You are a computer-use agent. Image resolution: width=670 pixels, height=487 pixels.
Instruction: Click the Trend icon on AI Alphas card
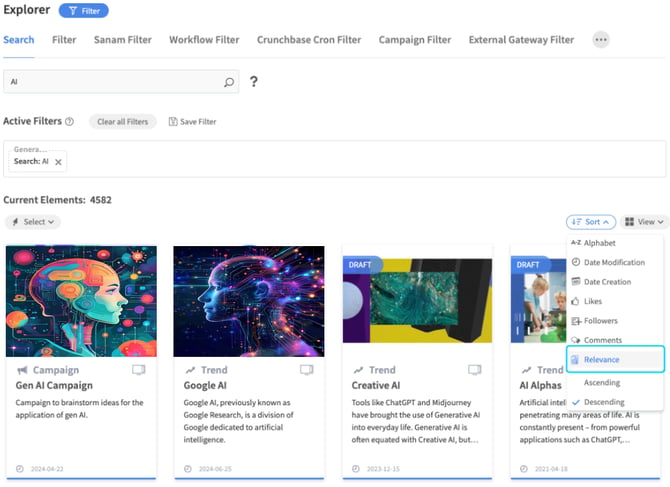click(x=526, y=370)
